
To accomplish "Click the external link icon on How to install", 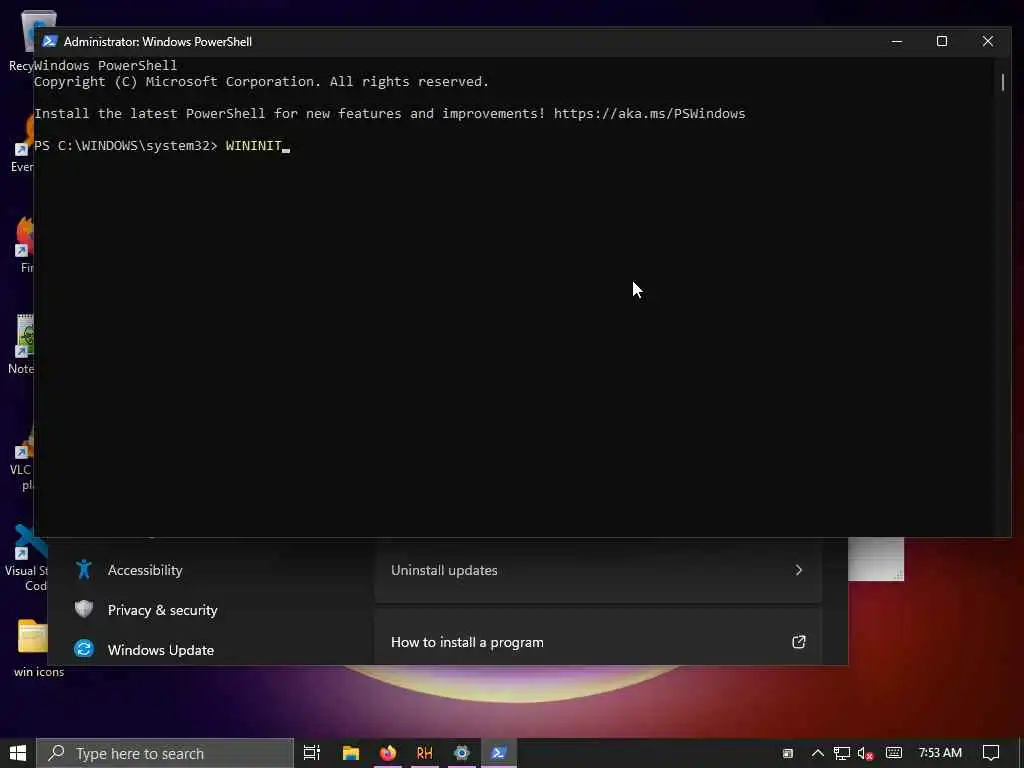I will pos(799,642).
